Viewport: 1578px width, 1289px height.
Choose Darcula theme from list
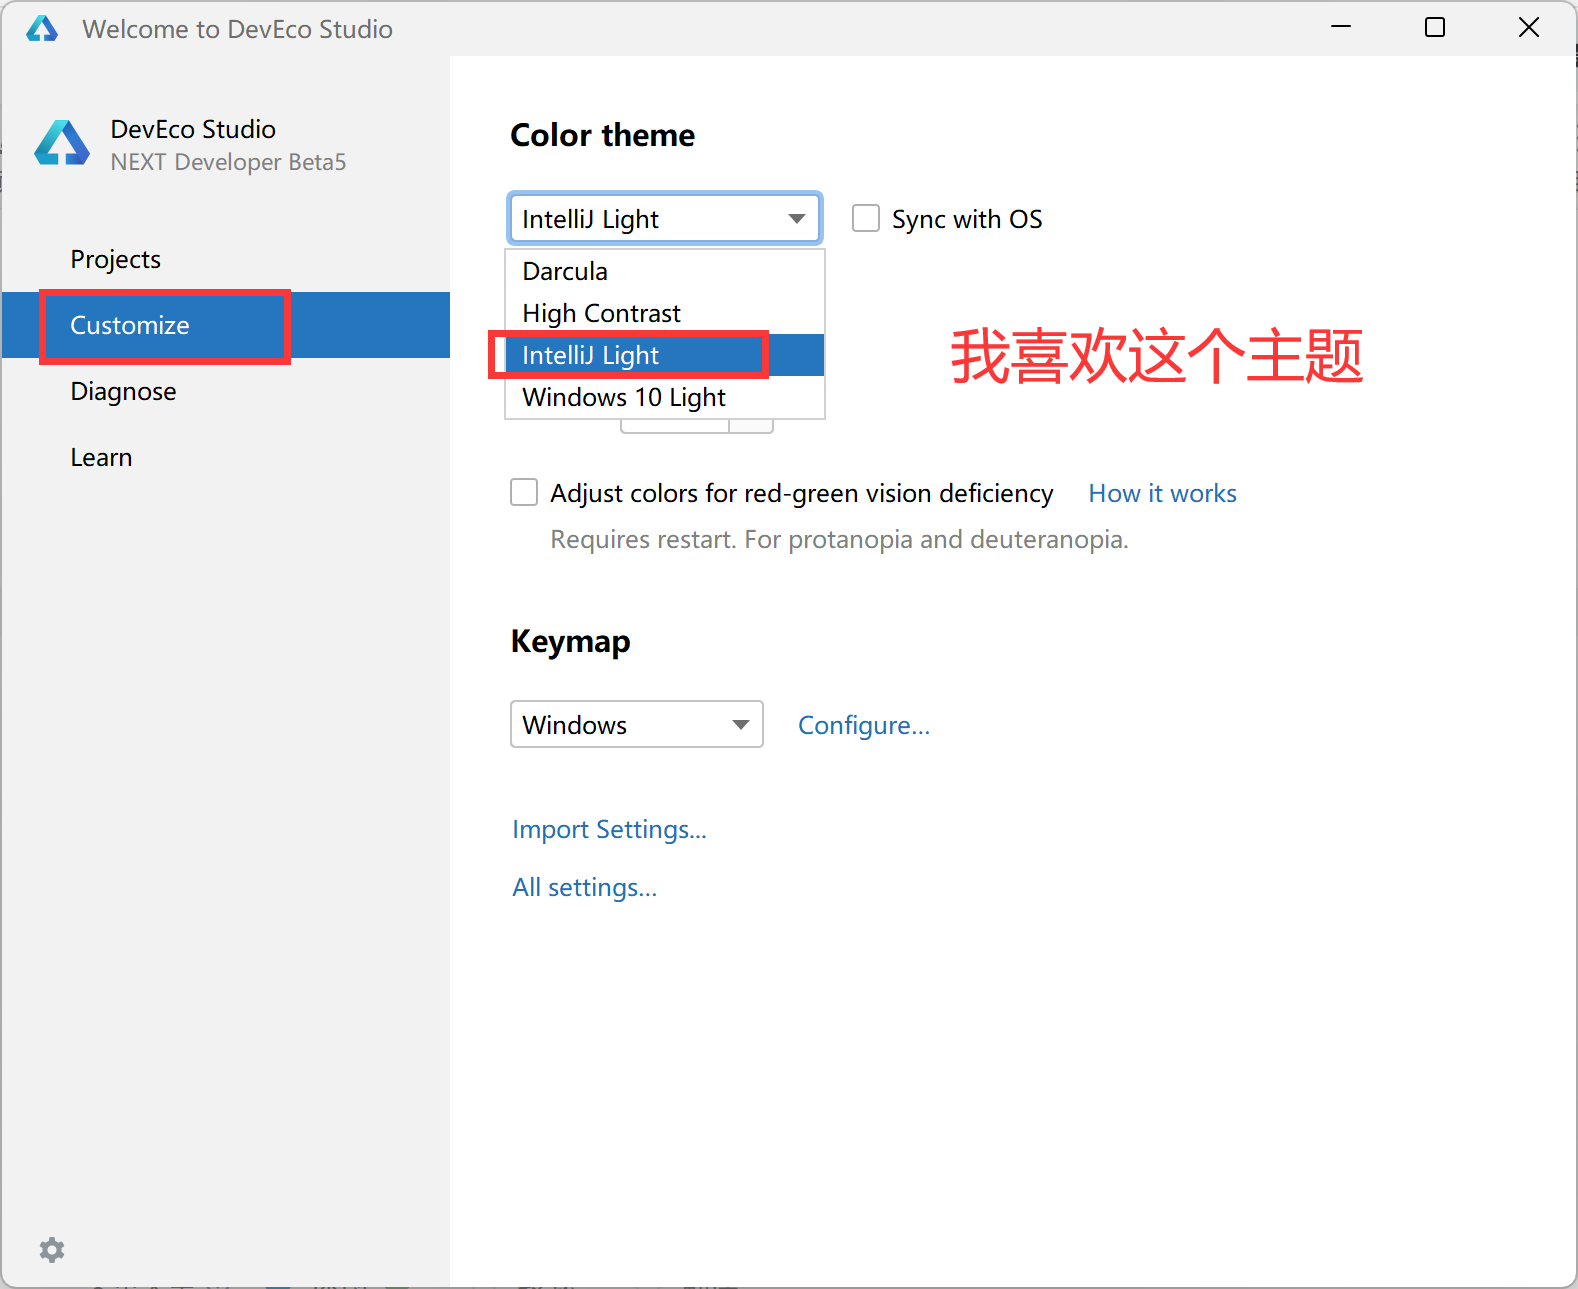pyautogui.click(x=665, y=271)
